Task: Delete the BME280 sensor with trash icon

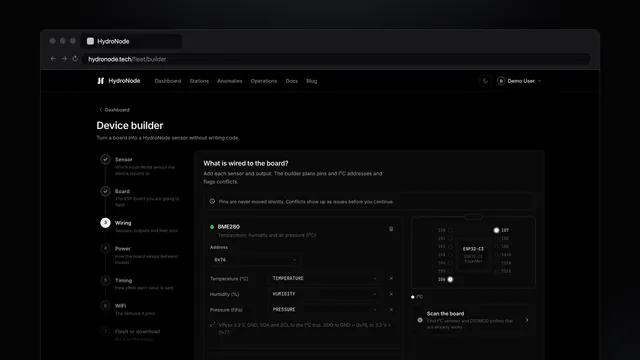Action: (x=391, y=229)
